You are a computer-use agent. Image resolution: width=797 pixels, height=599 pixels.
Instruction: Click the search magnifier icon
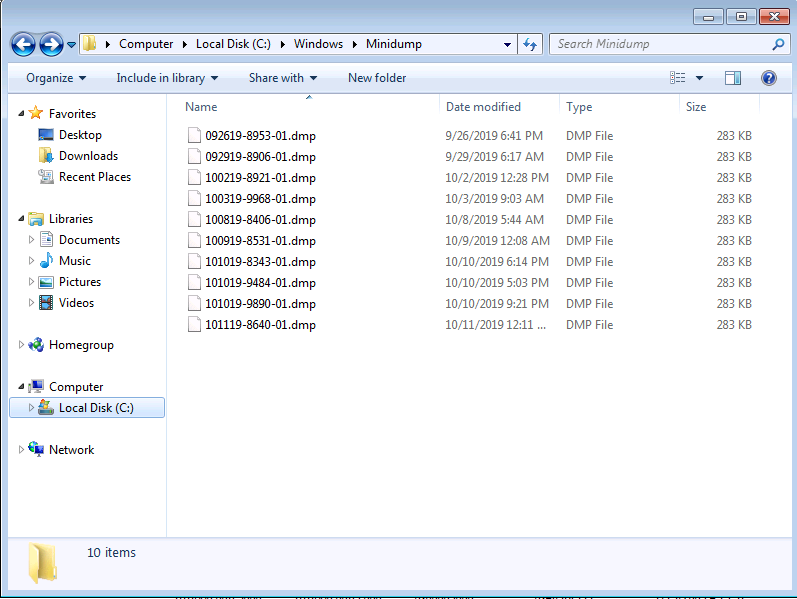tap(778, 44)
